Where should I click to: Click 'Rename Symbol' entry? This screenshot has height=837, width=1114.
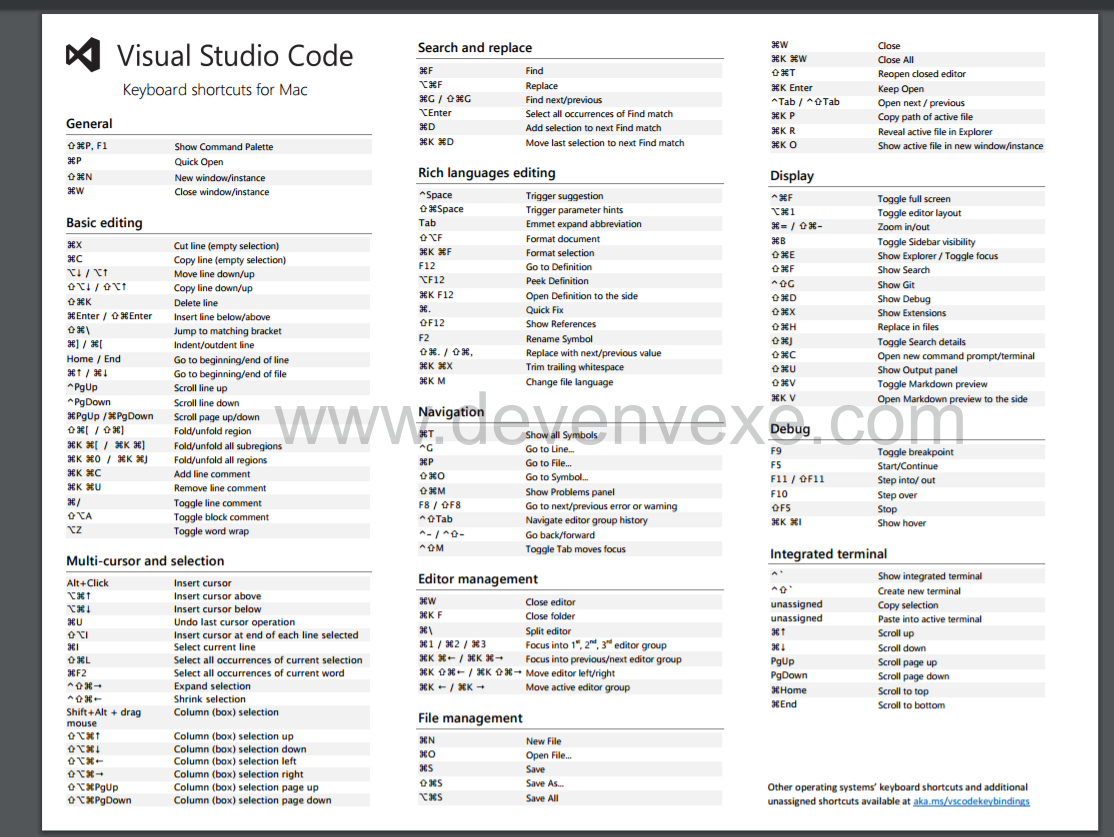559,340
